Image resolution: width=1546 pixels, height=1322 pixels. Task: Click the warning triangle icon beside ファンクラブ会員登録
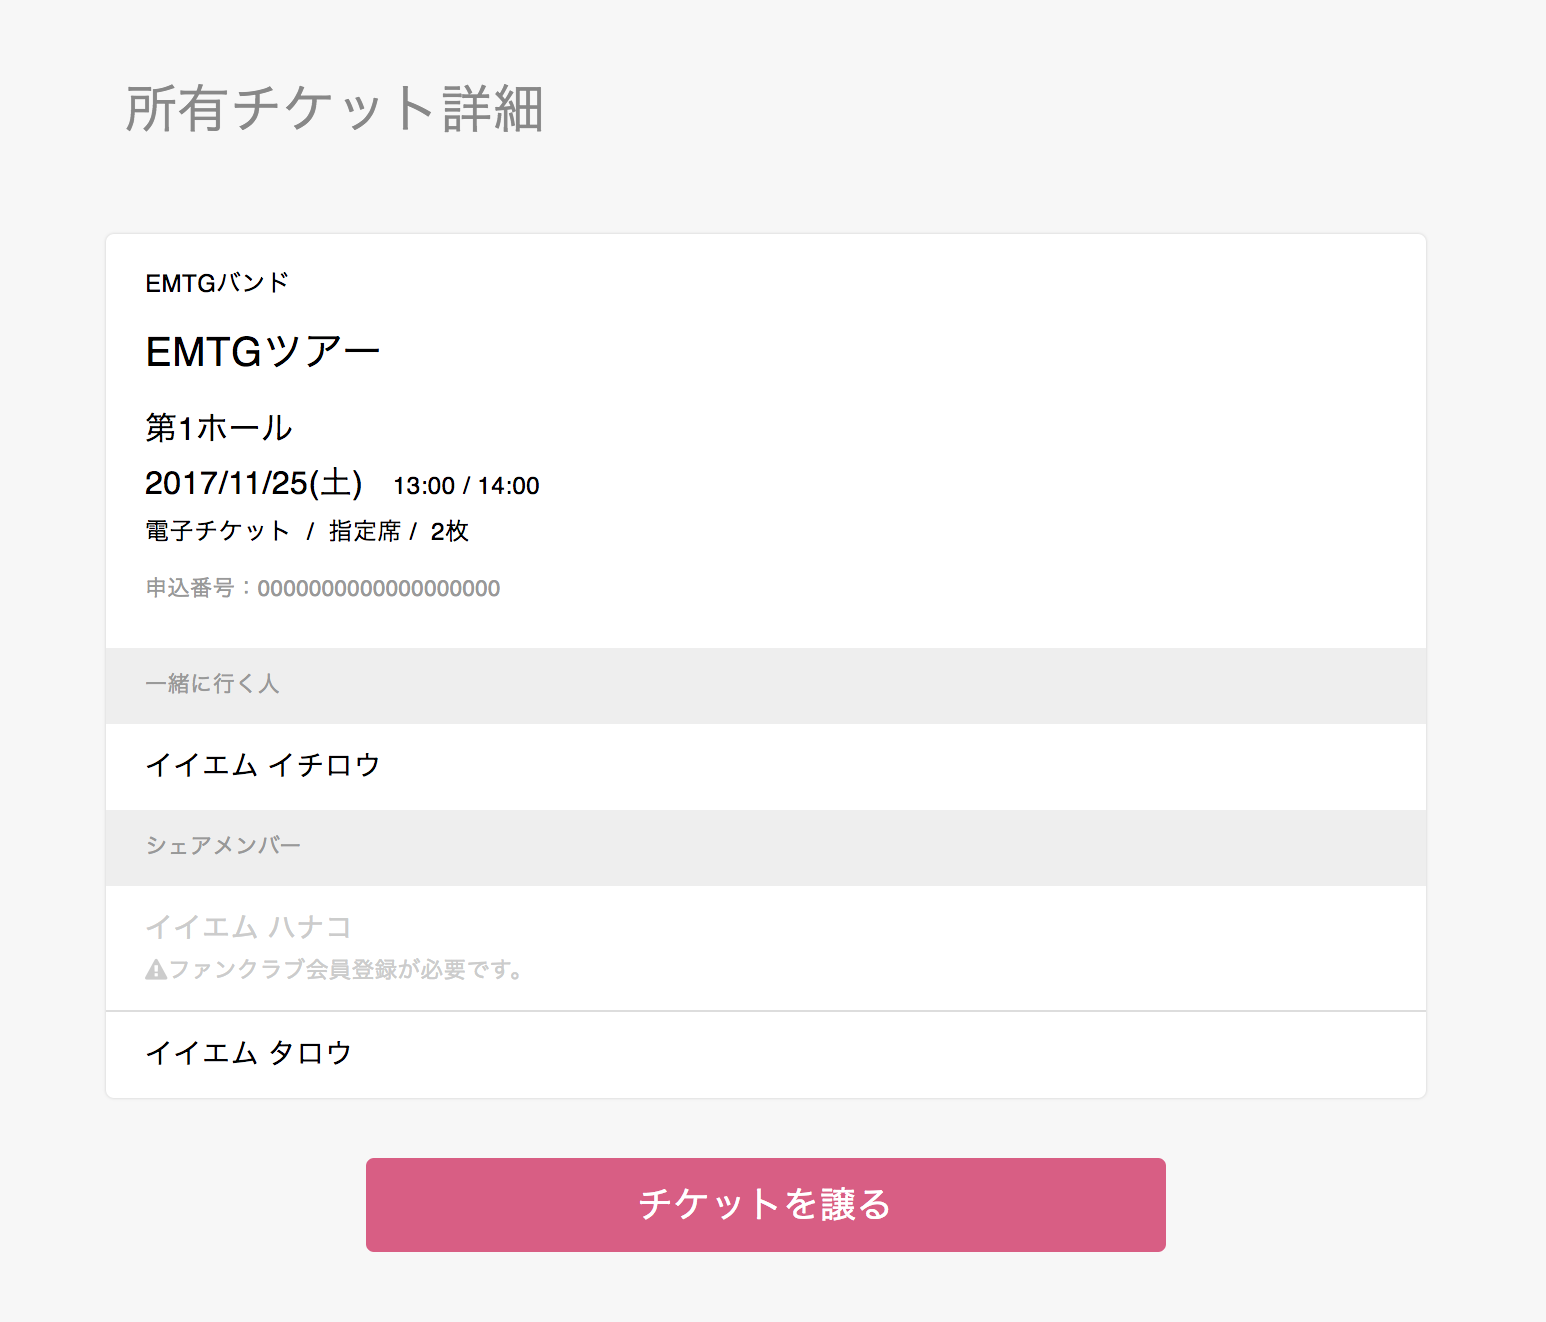(x=156, y=969)
